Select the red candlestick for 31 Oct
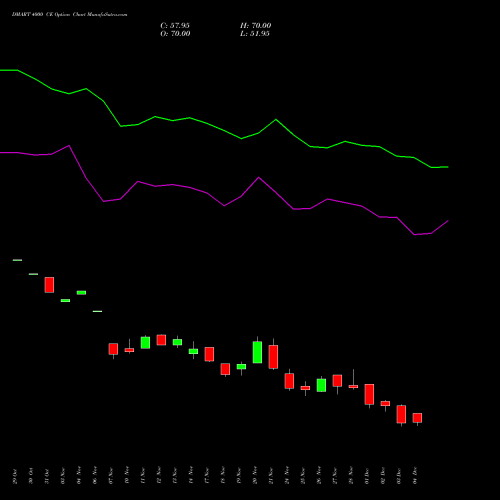 49,285
